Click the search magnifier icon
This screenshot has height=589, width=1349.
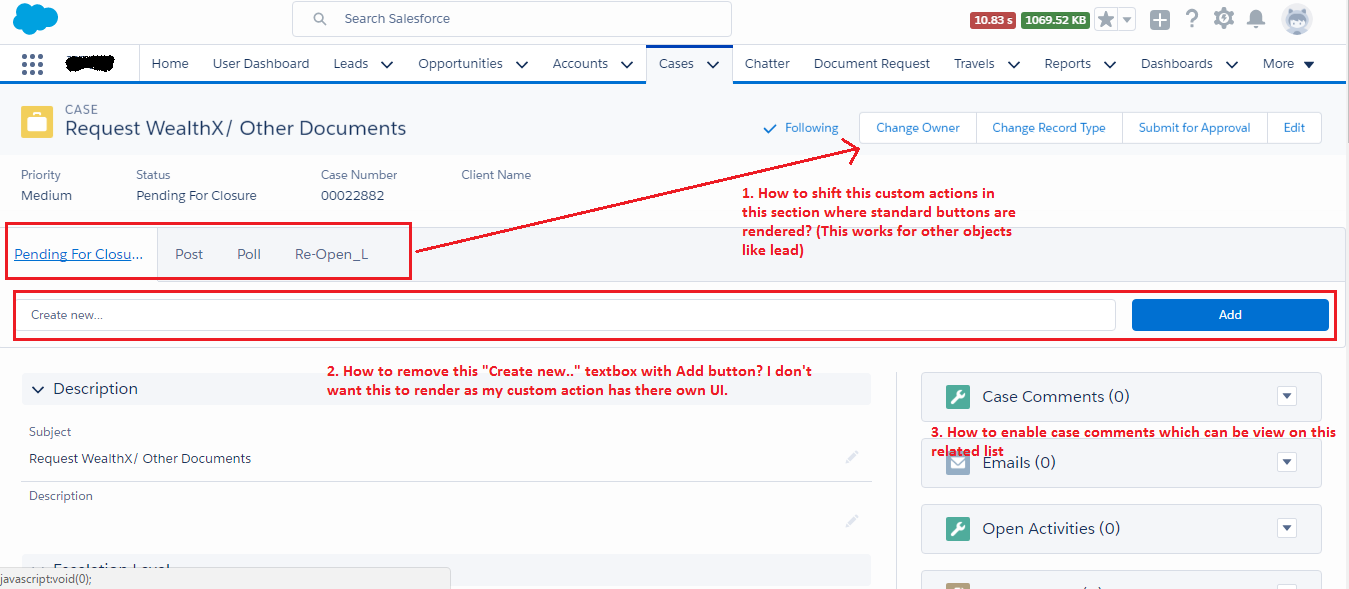[x=320, y=19]
